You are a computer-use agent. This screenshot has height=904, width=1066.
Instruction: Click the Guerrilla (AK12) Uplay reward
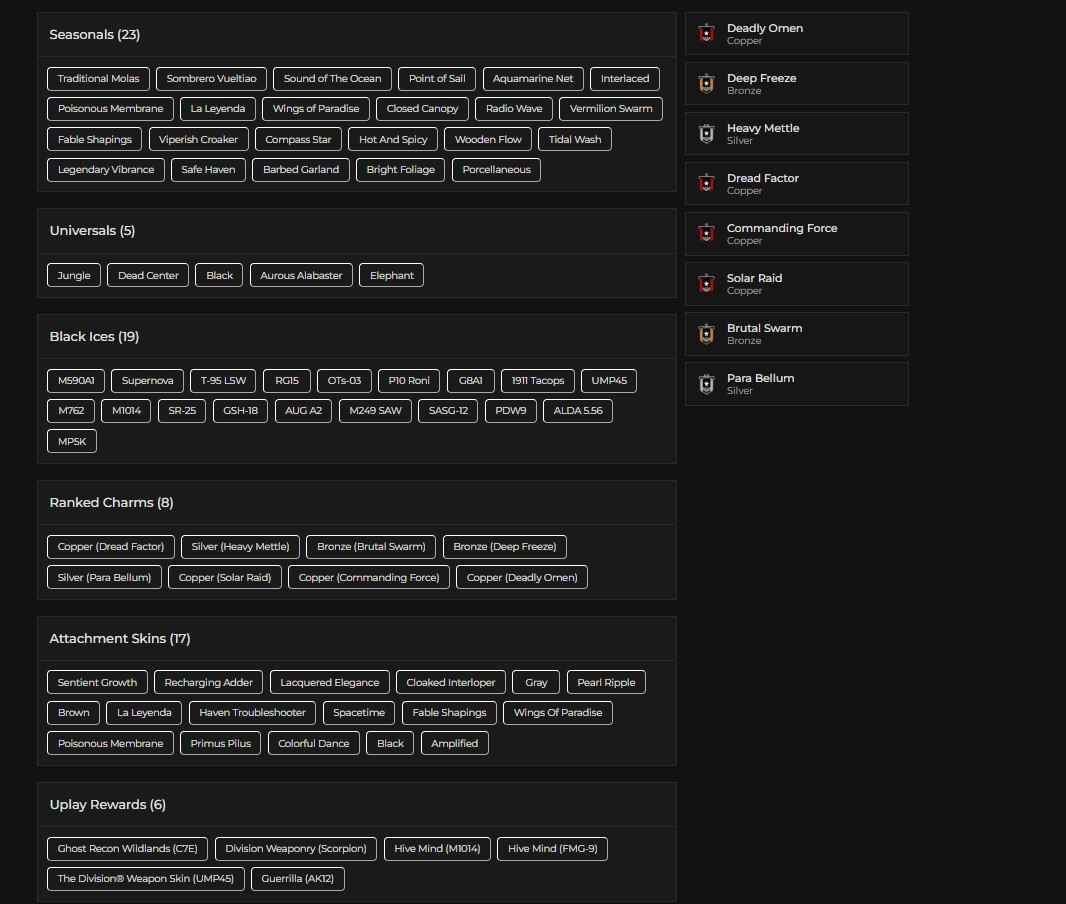pos(297,879)
